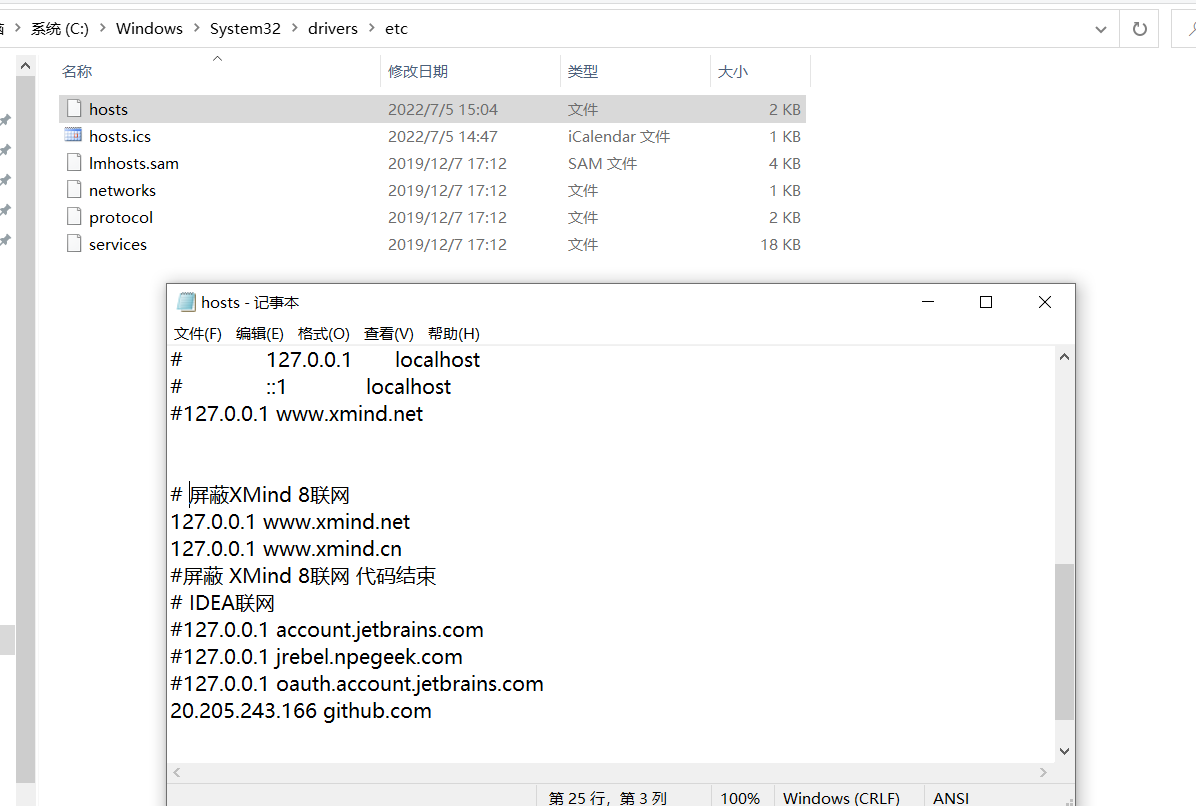Image resolution: width=1196 pixels, height=806 pixels.
Task: Refresh the etc folder in Explorer
Action: tap(1140, 29)
